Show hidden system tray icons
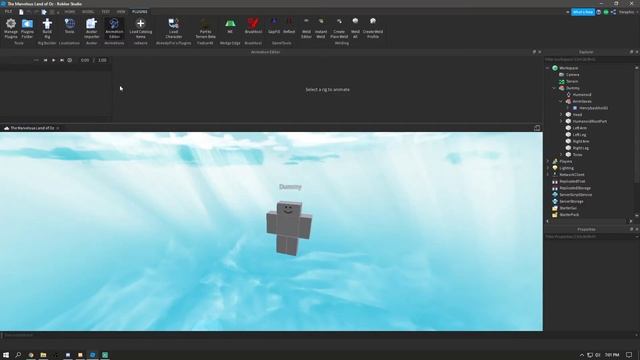 (581, 355)
